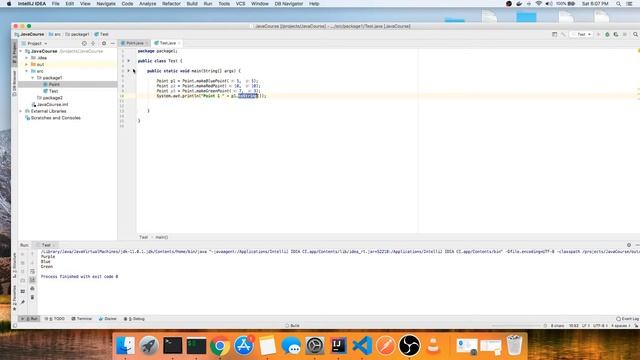Open Google Chrome from the Dock
640x360 pixels.
(220, 346)
